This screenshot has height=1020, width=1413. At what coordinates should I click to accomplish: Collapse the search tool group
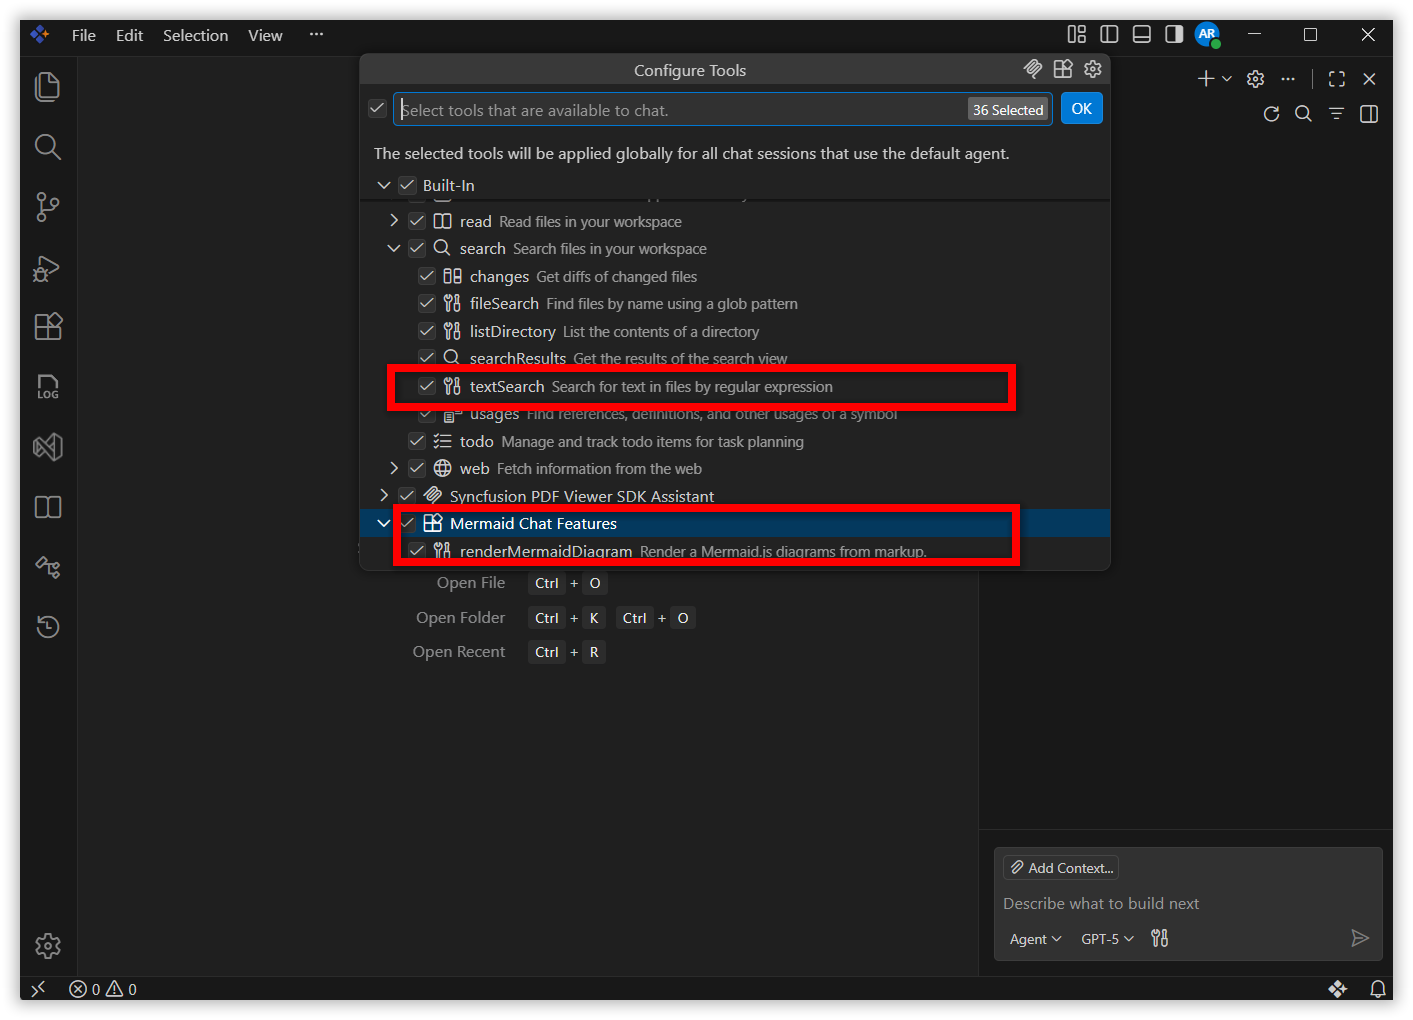[x=394, y=248]
